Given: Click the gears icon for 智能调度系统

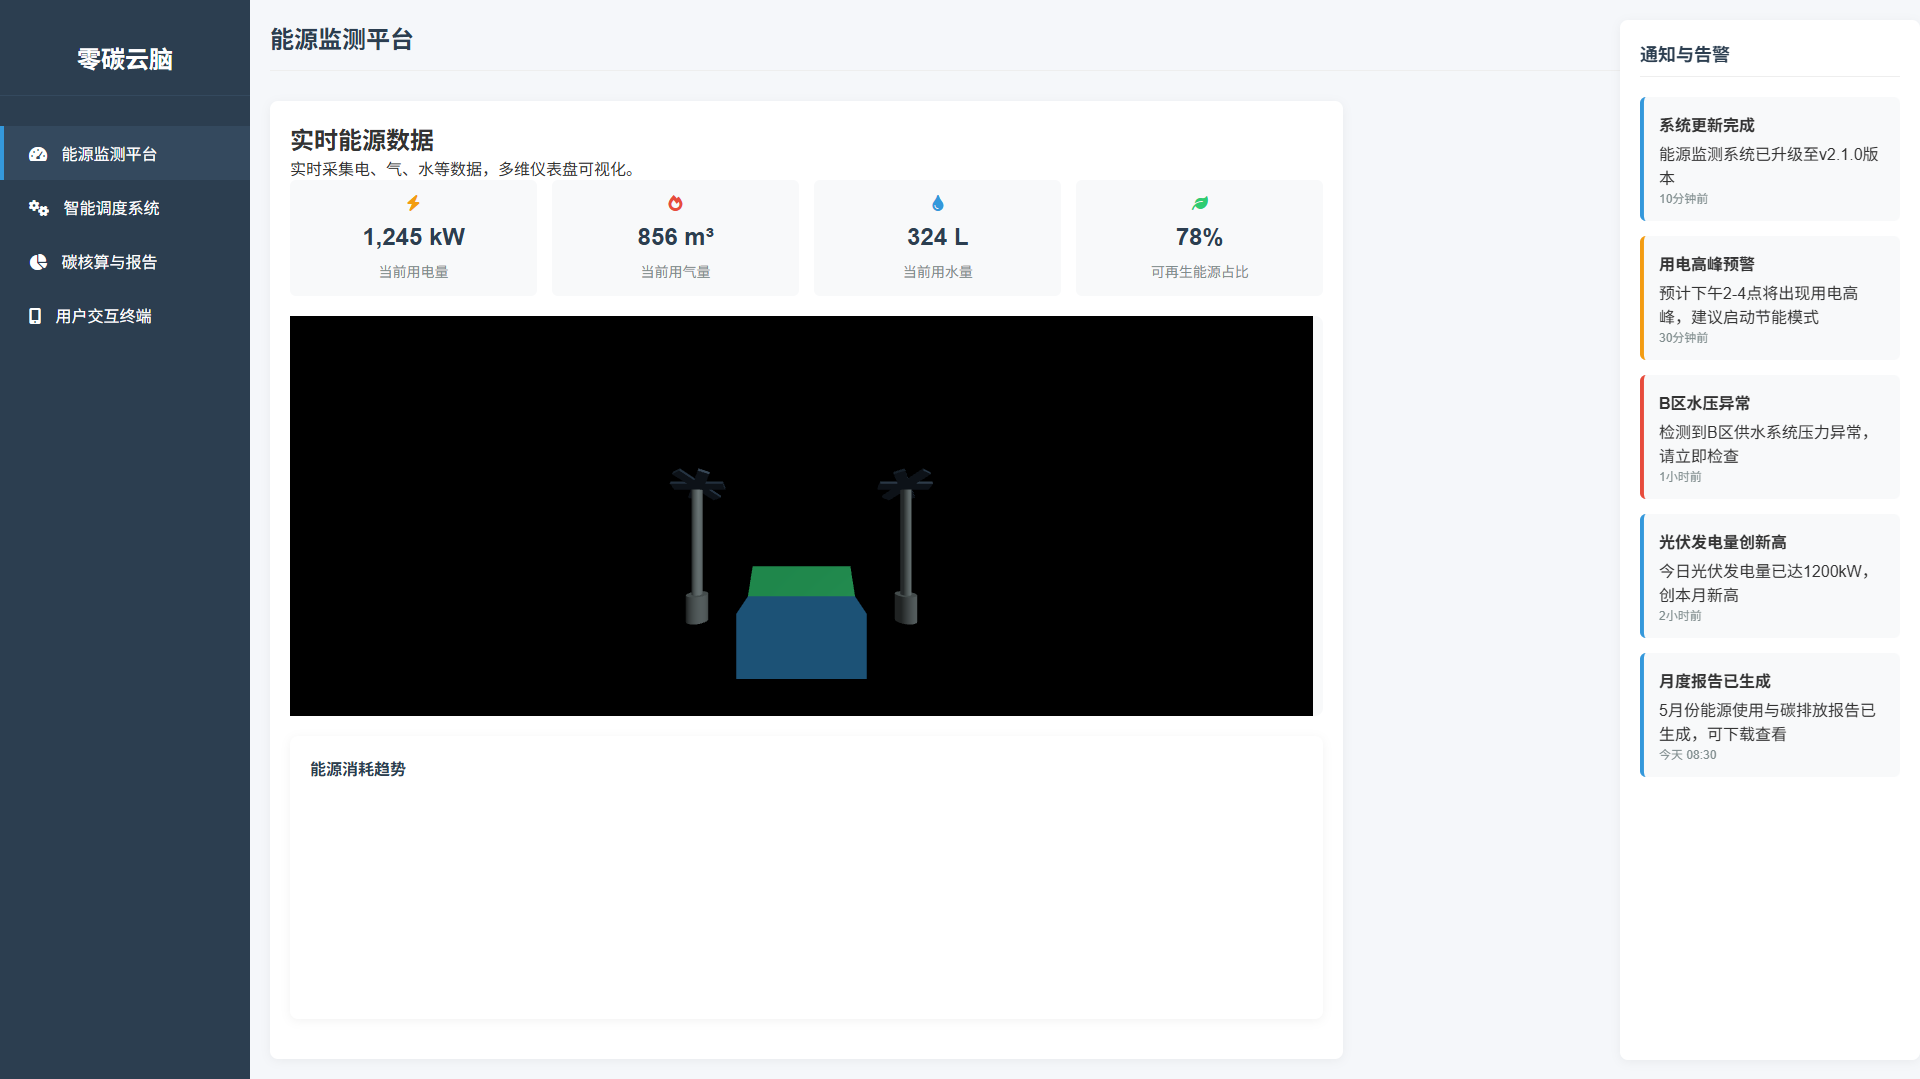Looking at the screenshot, I should click(39, 208).
